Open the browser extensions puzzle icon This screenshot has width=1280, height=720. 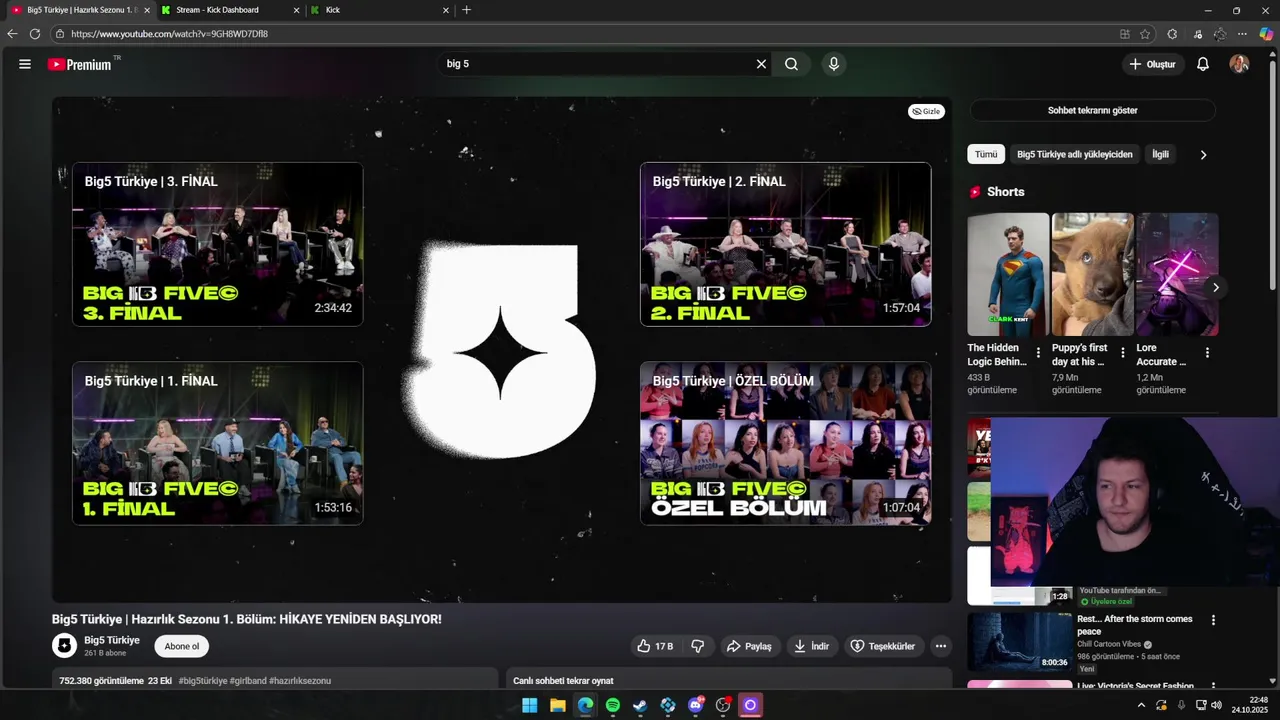[1172, 34]
